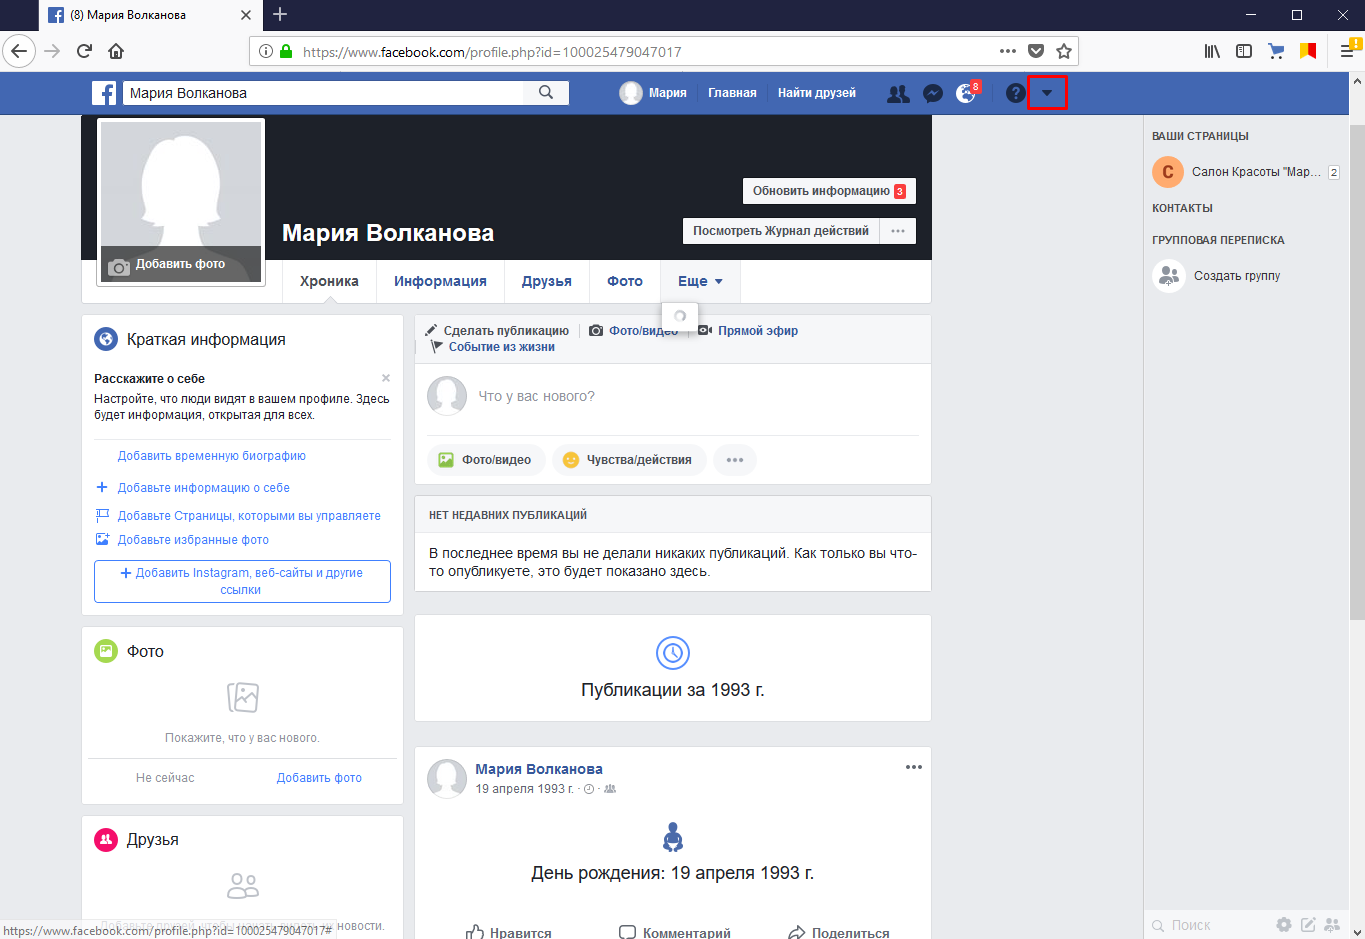This screenshot has height=939, width=1365.
Task: Expand the Еще dropdown tab
Action: 700,281
